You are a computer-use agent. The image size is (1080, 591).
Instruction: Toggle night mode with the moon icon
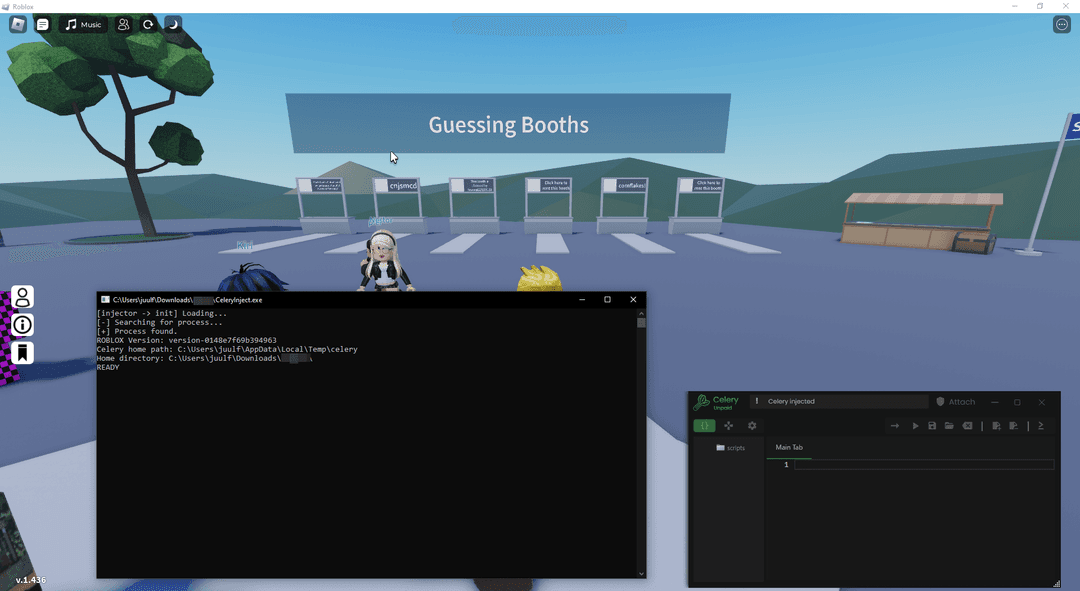point(172,23)
